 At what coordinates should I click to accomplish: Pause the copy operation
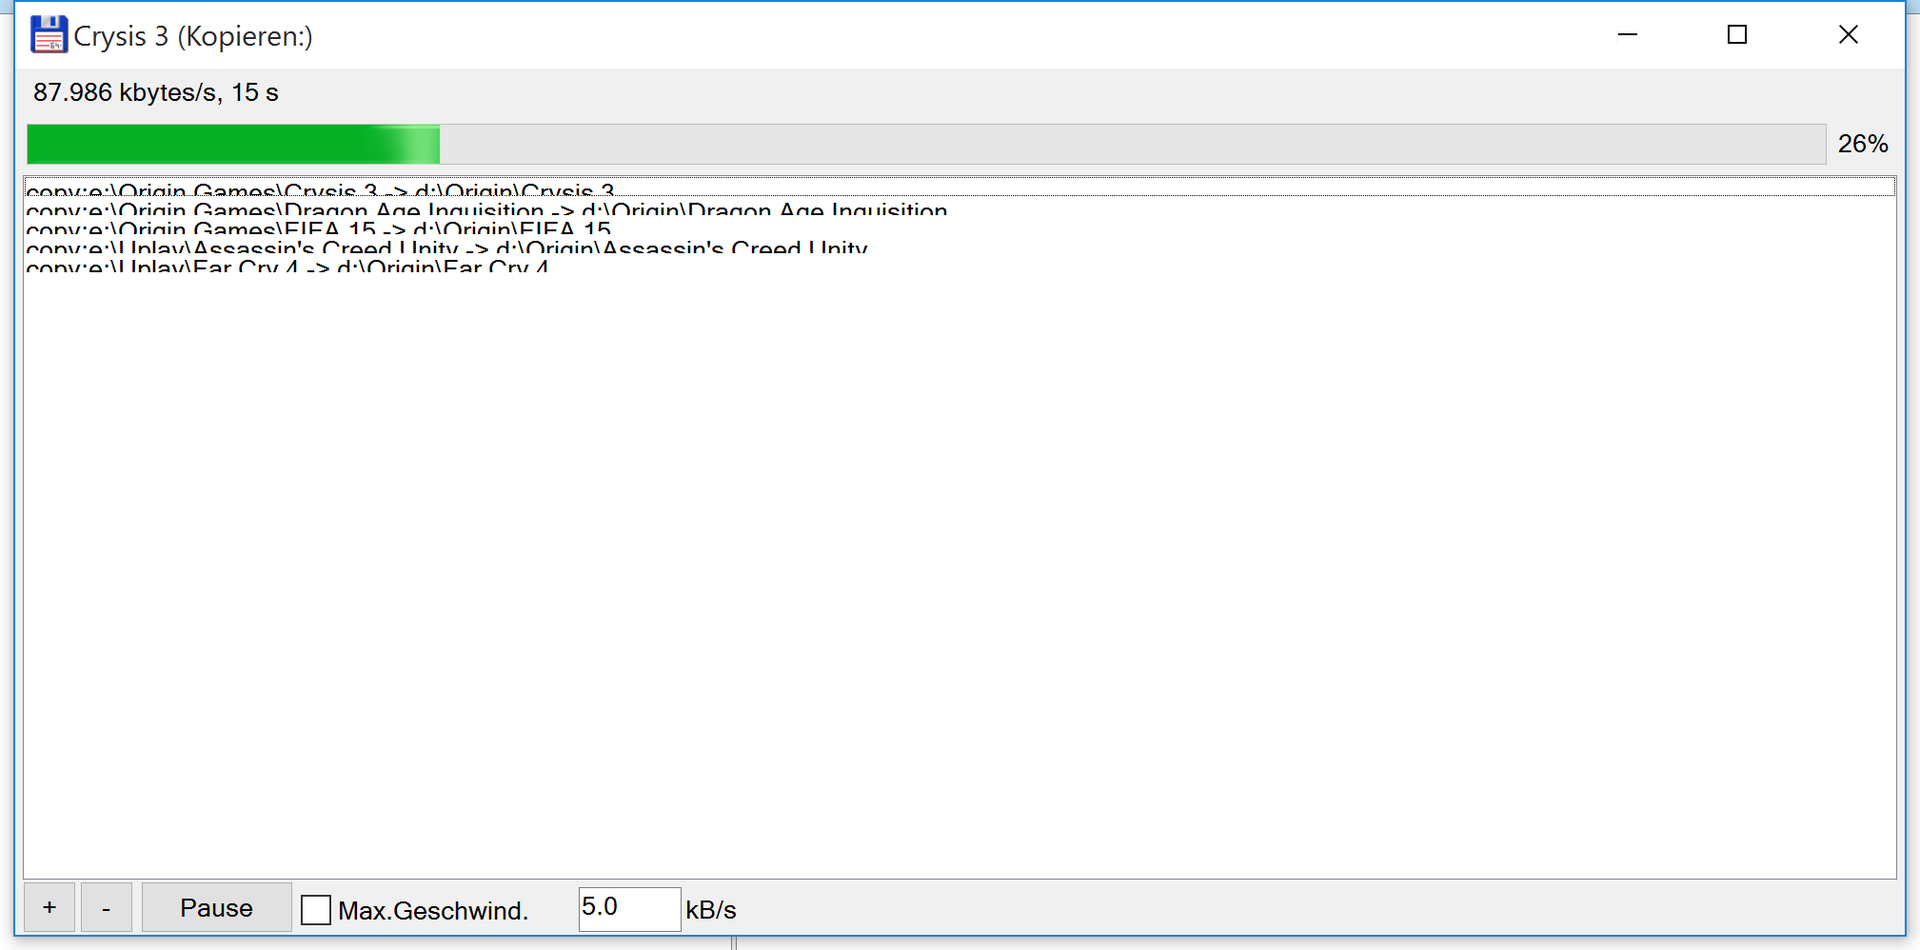point(216,908)
